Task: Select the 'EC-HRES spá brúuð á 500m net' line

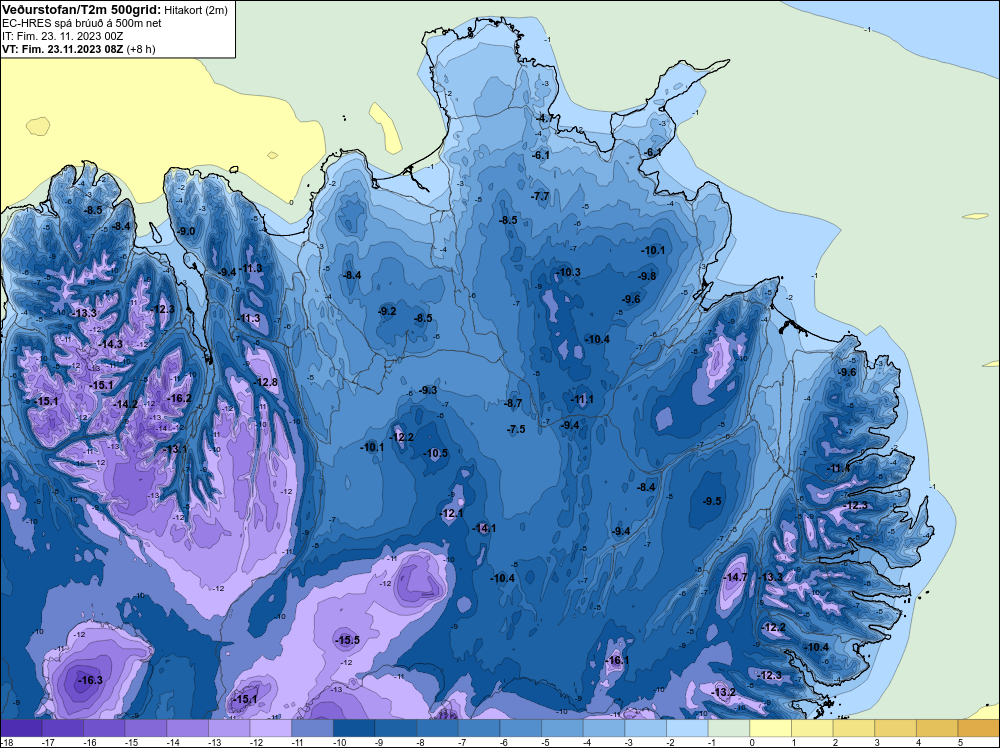Action: [x=82, y=23]
